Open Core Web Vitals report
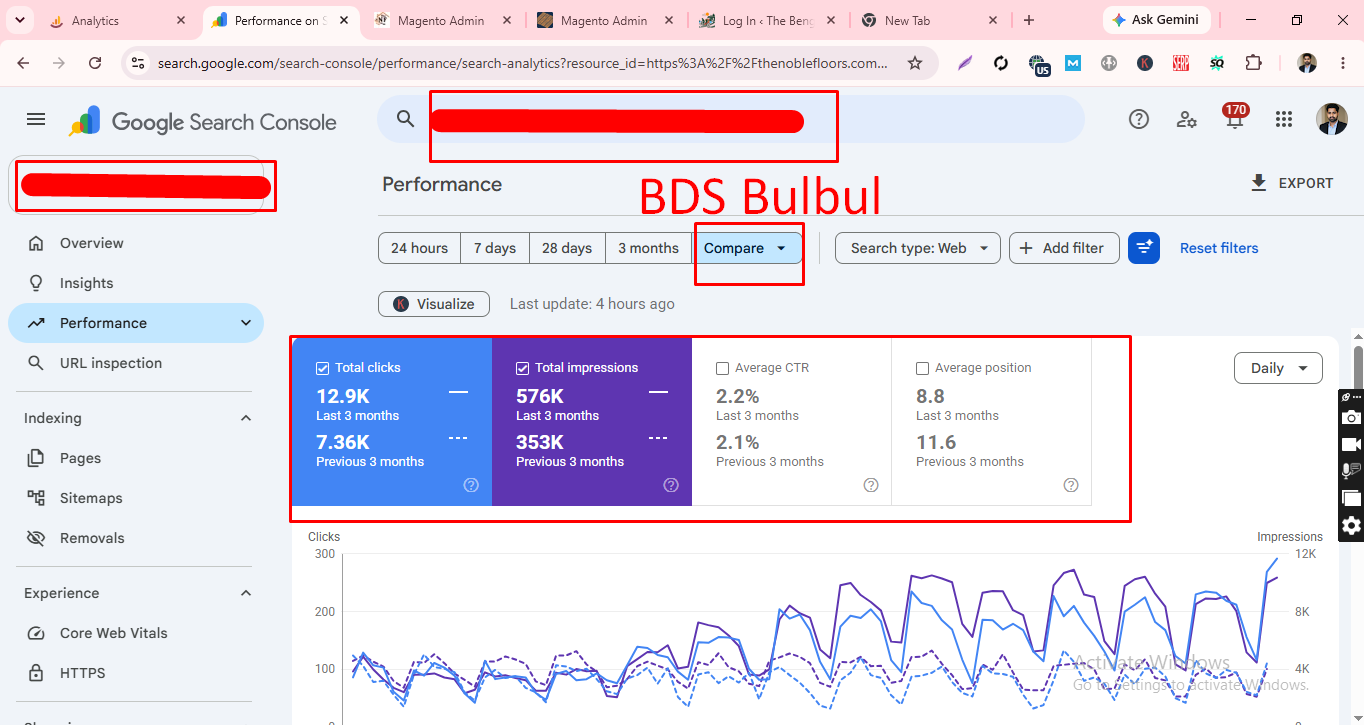The image size is (1364, 725). 136,633
